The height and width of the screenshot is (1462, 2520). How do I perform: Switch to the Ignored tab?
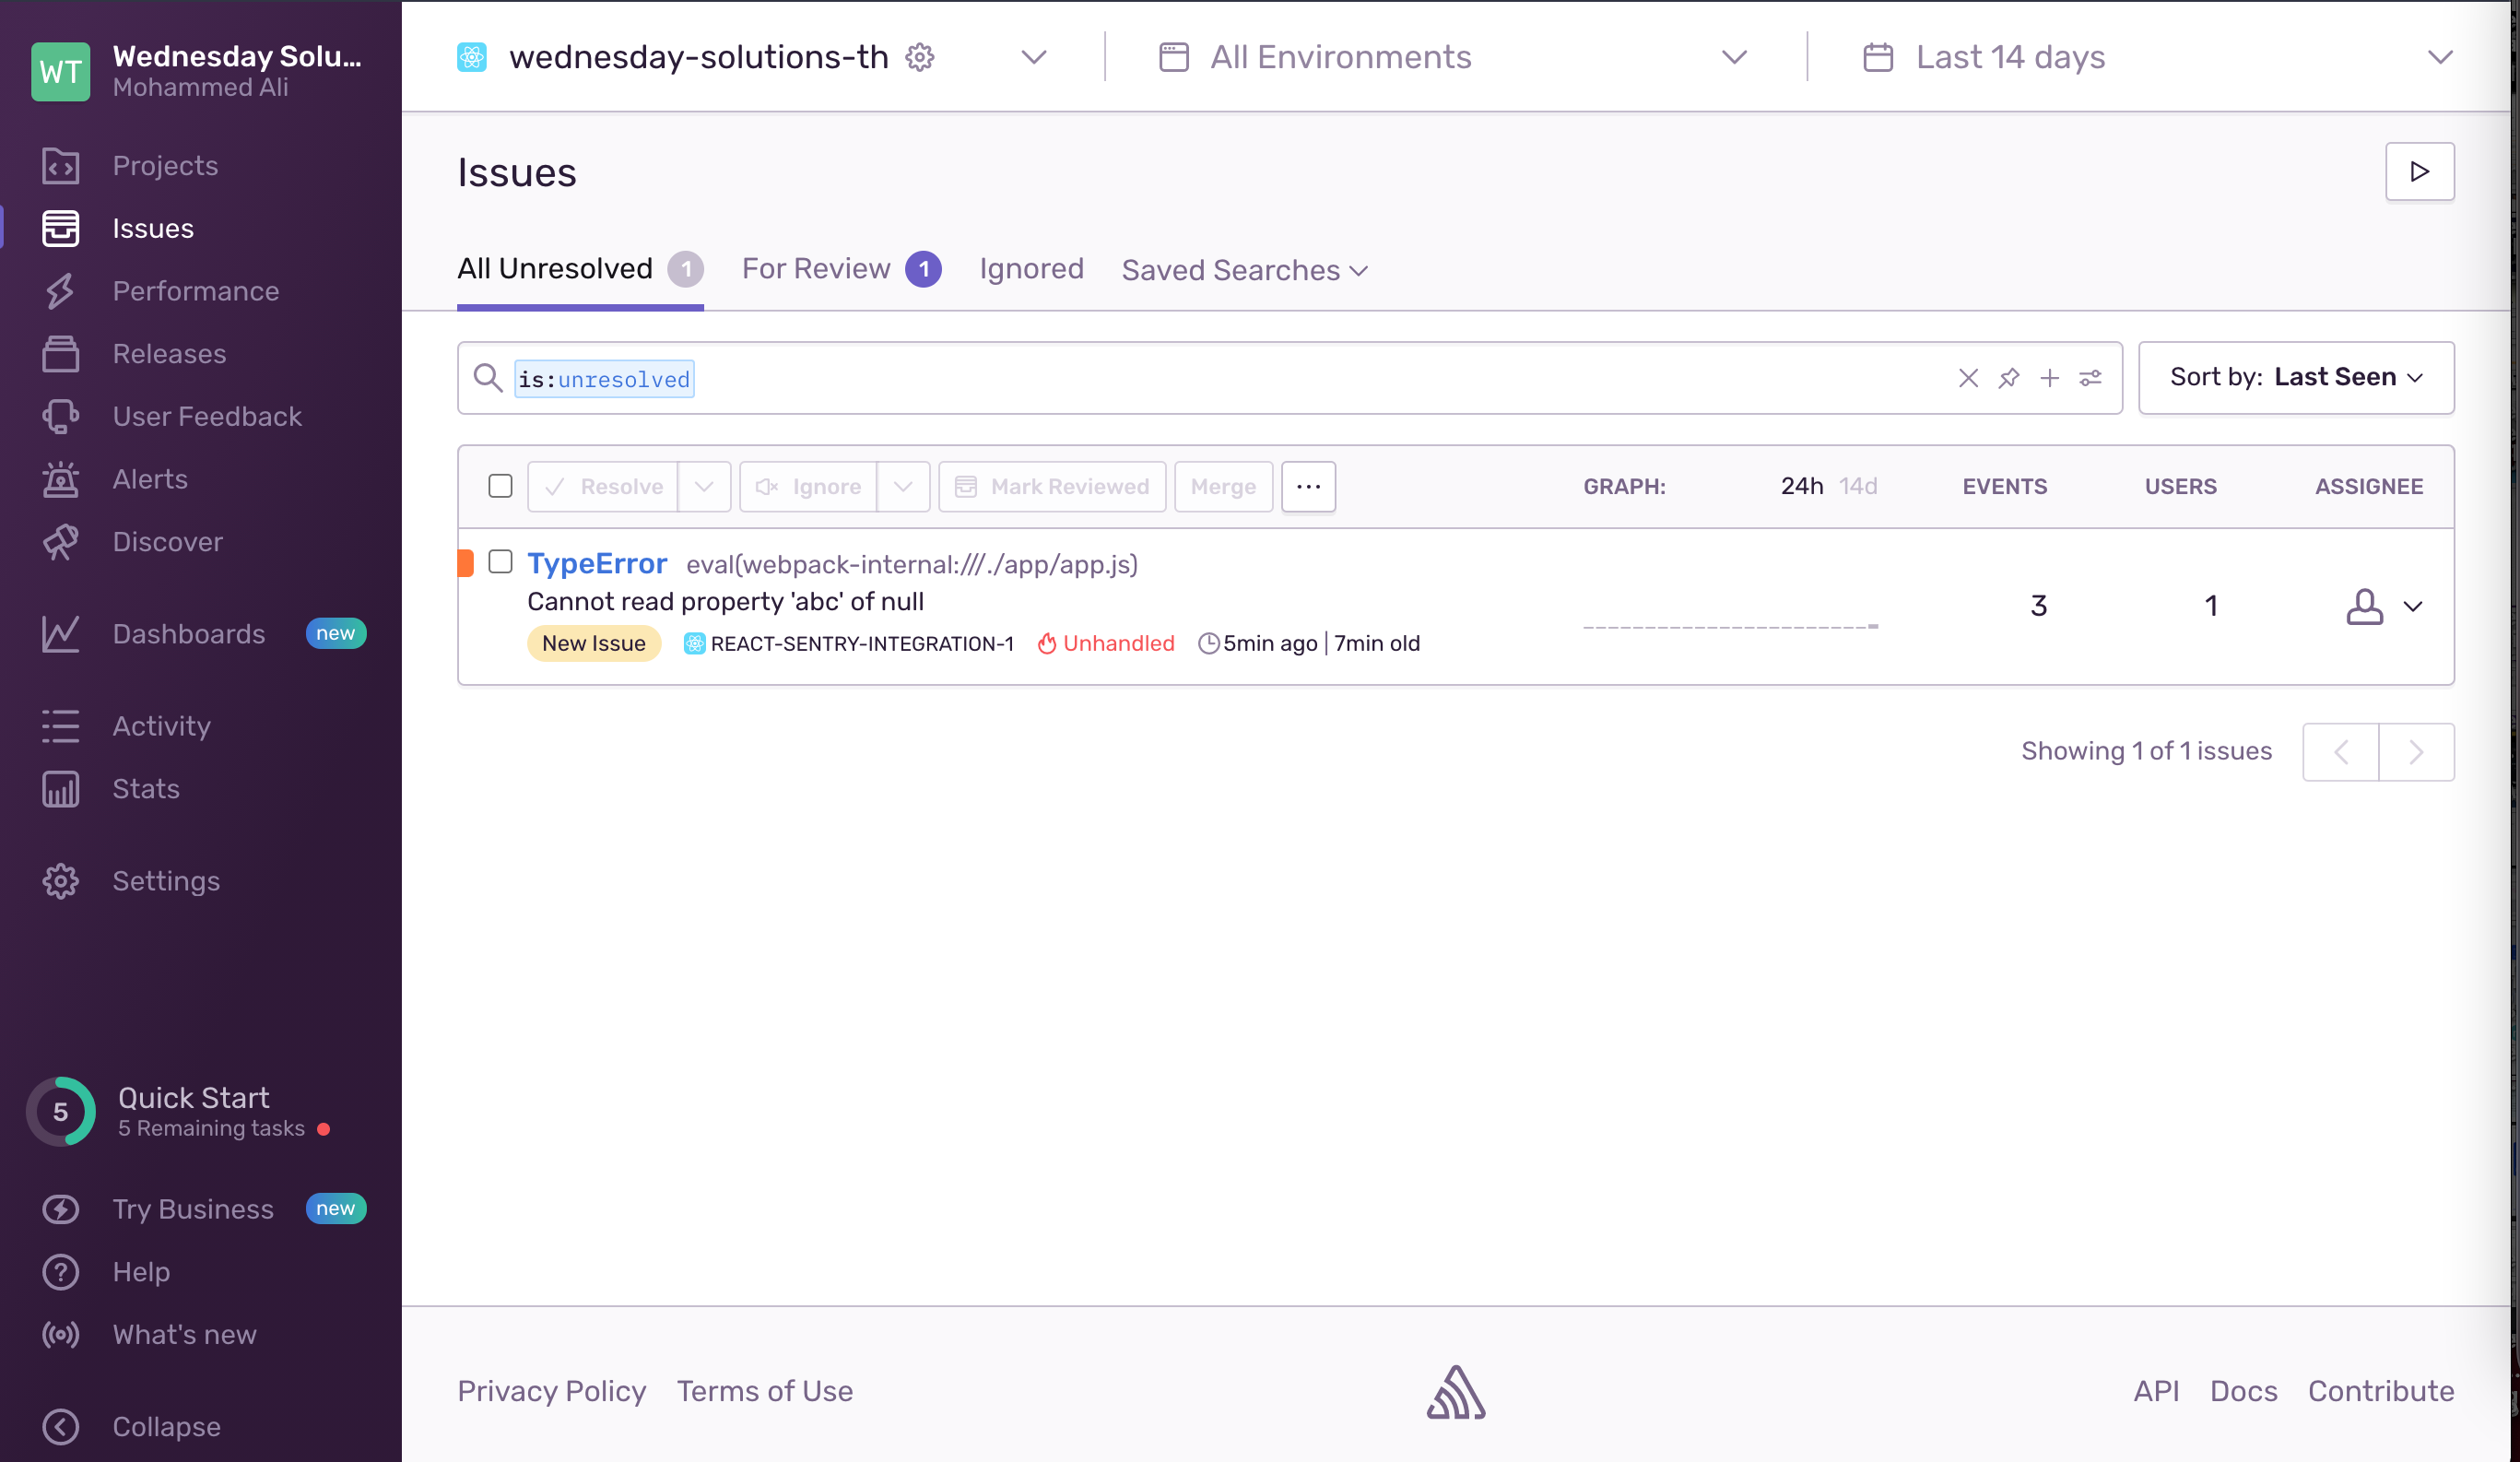tap(1031, 269)
